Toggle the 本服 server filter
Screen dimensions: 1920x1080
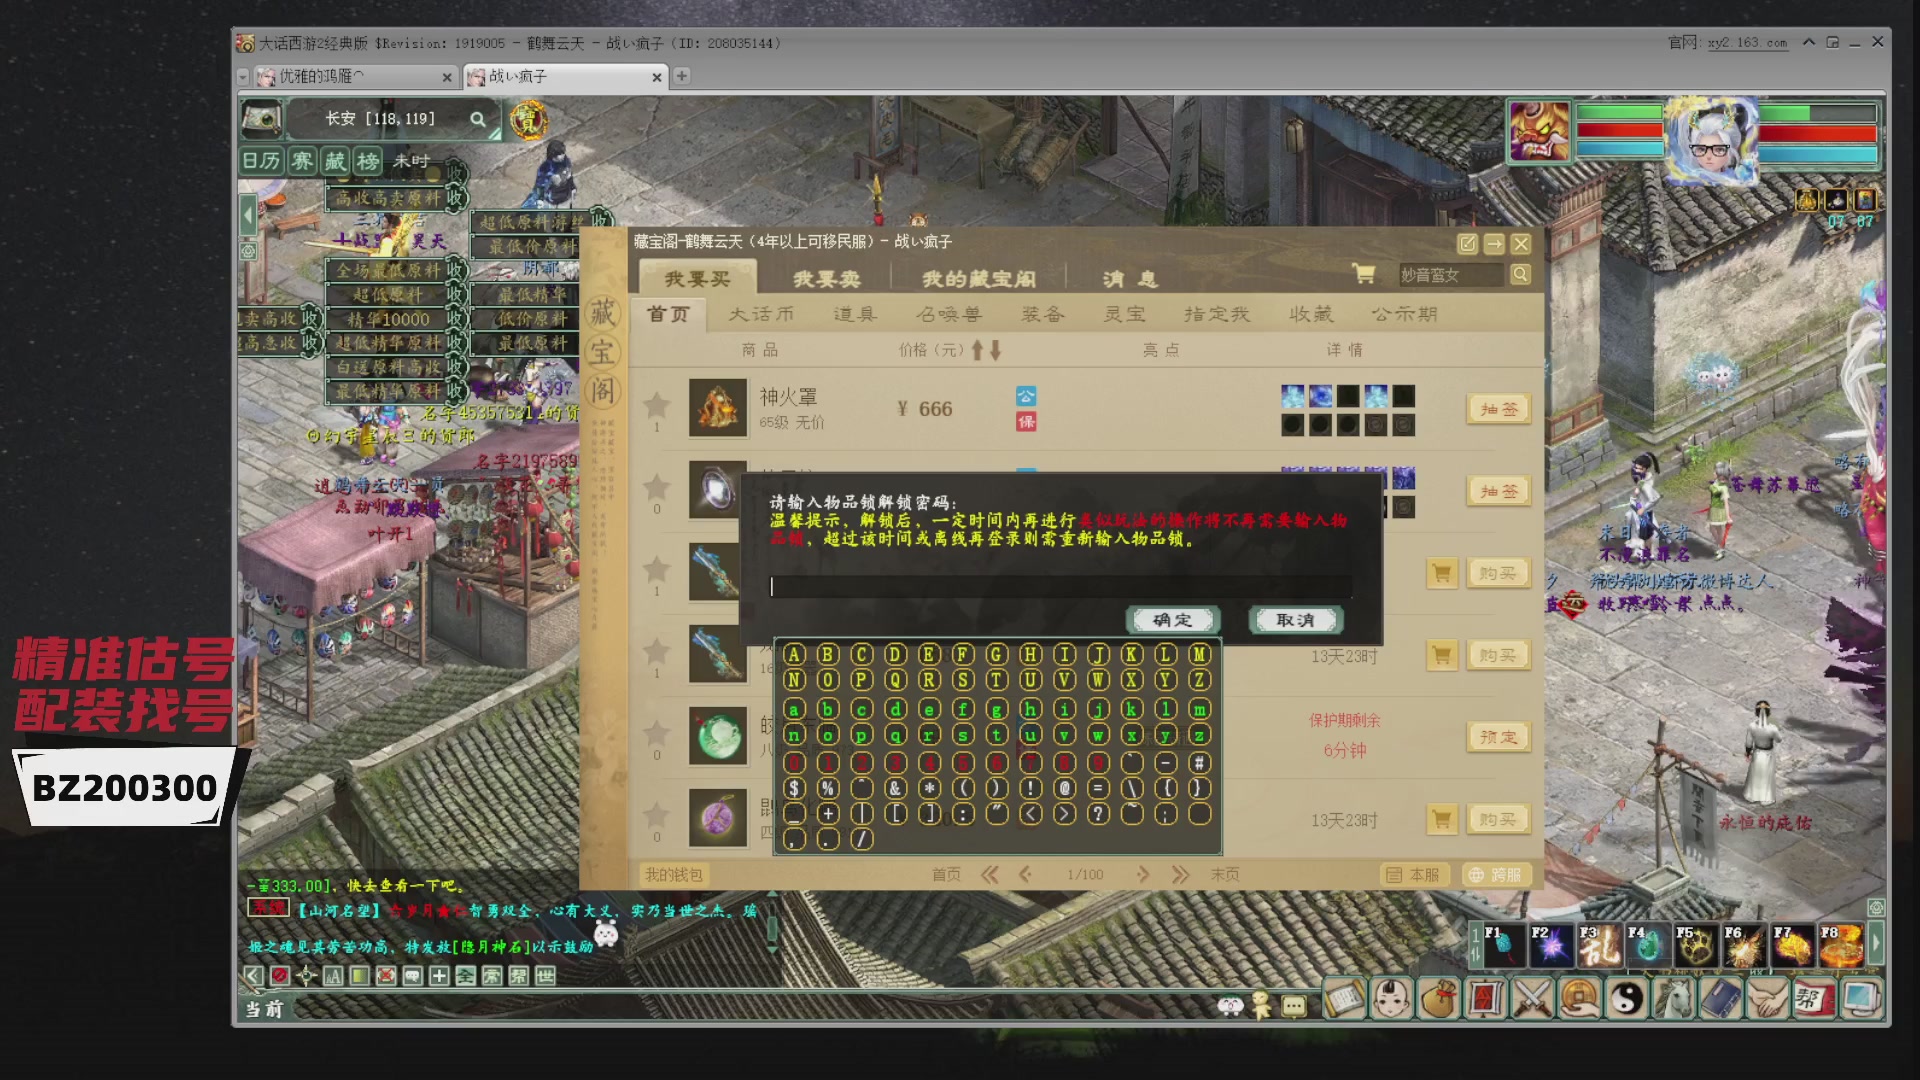pyautogui.click(x=1413, y=875)
